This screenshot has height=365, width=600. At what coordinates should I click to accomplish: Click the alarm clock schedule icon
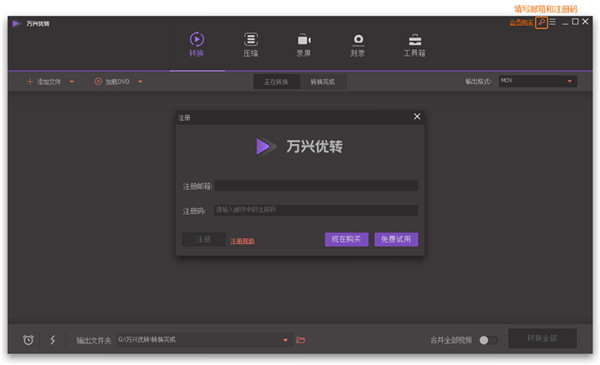click(x=28, y=340)
